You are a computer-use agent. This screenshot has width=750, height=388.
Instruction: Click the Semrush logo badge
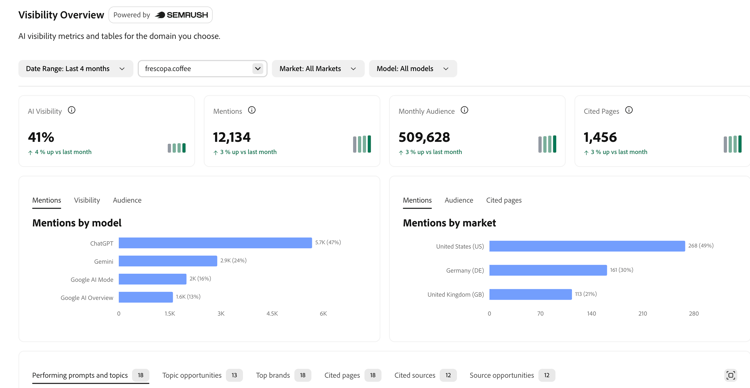click(160, 15)
